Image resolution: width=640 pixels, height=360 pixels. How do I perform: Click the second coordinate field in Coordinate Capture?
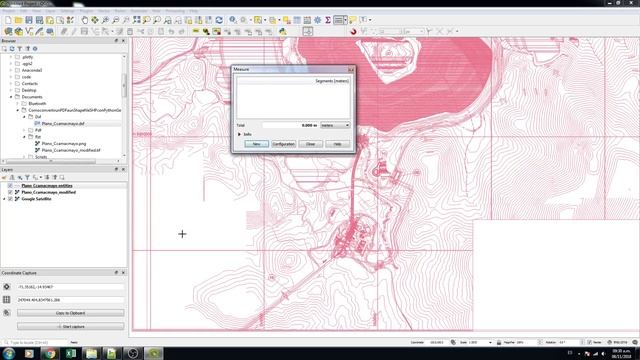pos(71,300)
